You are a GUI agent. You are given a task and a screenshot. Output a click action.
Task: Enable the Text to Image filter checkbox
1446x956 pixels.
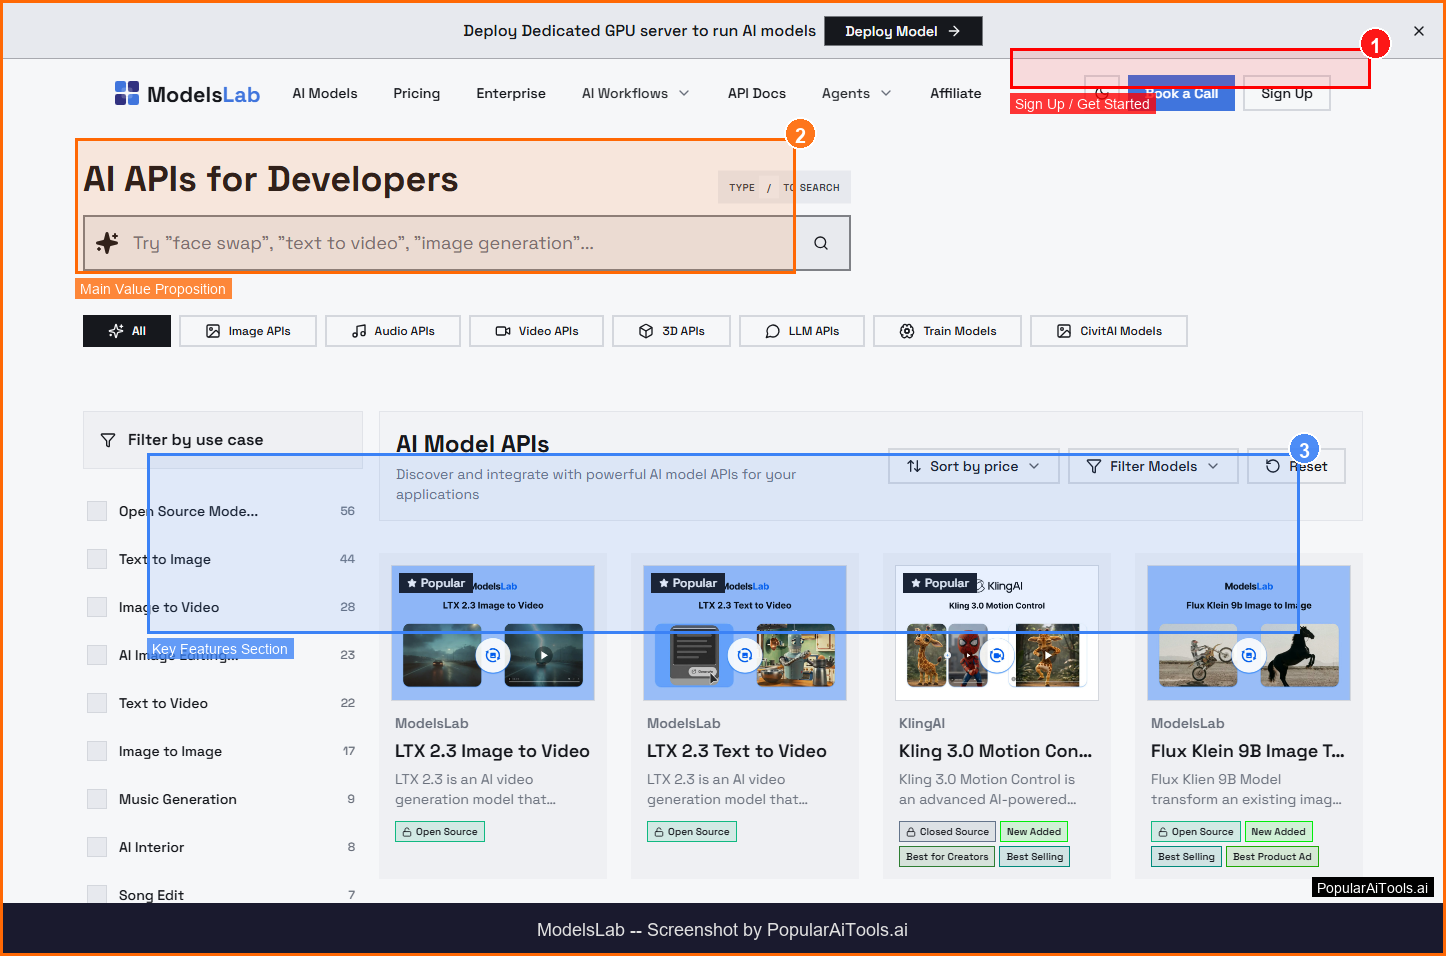(97, 559)
